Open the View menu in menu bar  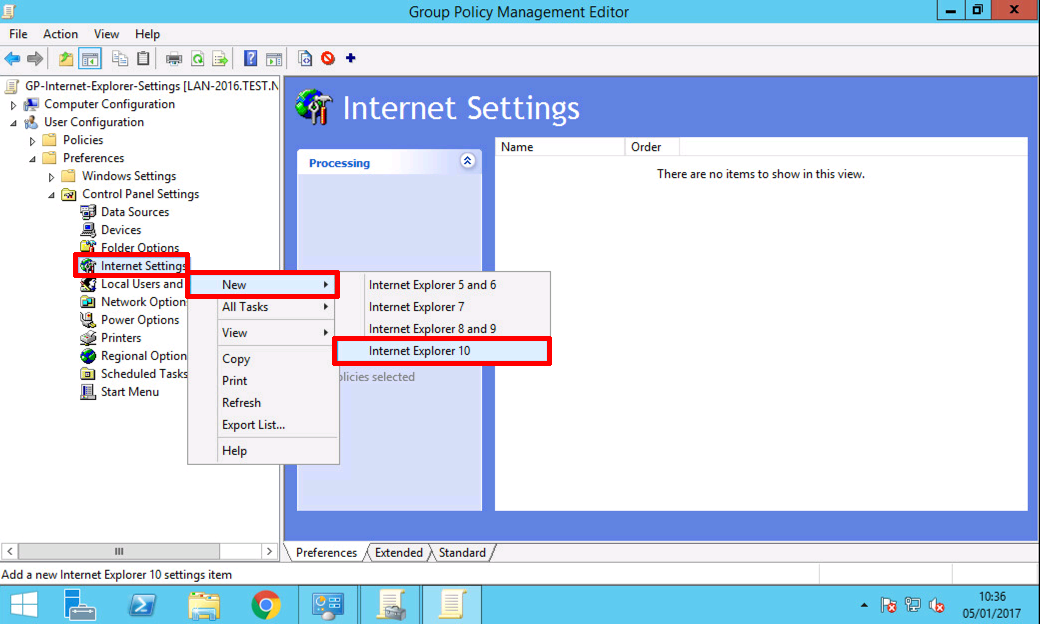[x=106, y=34]
